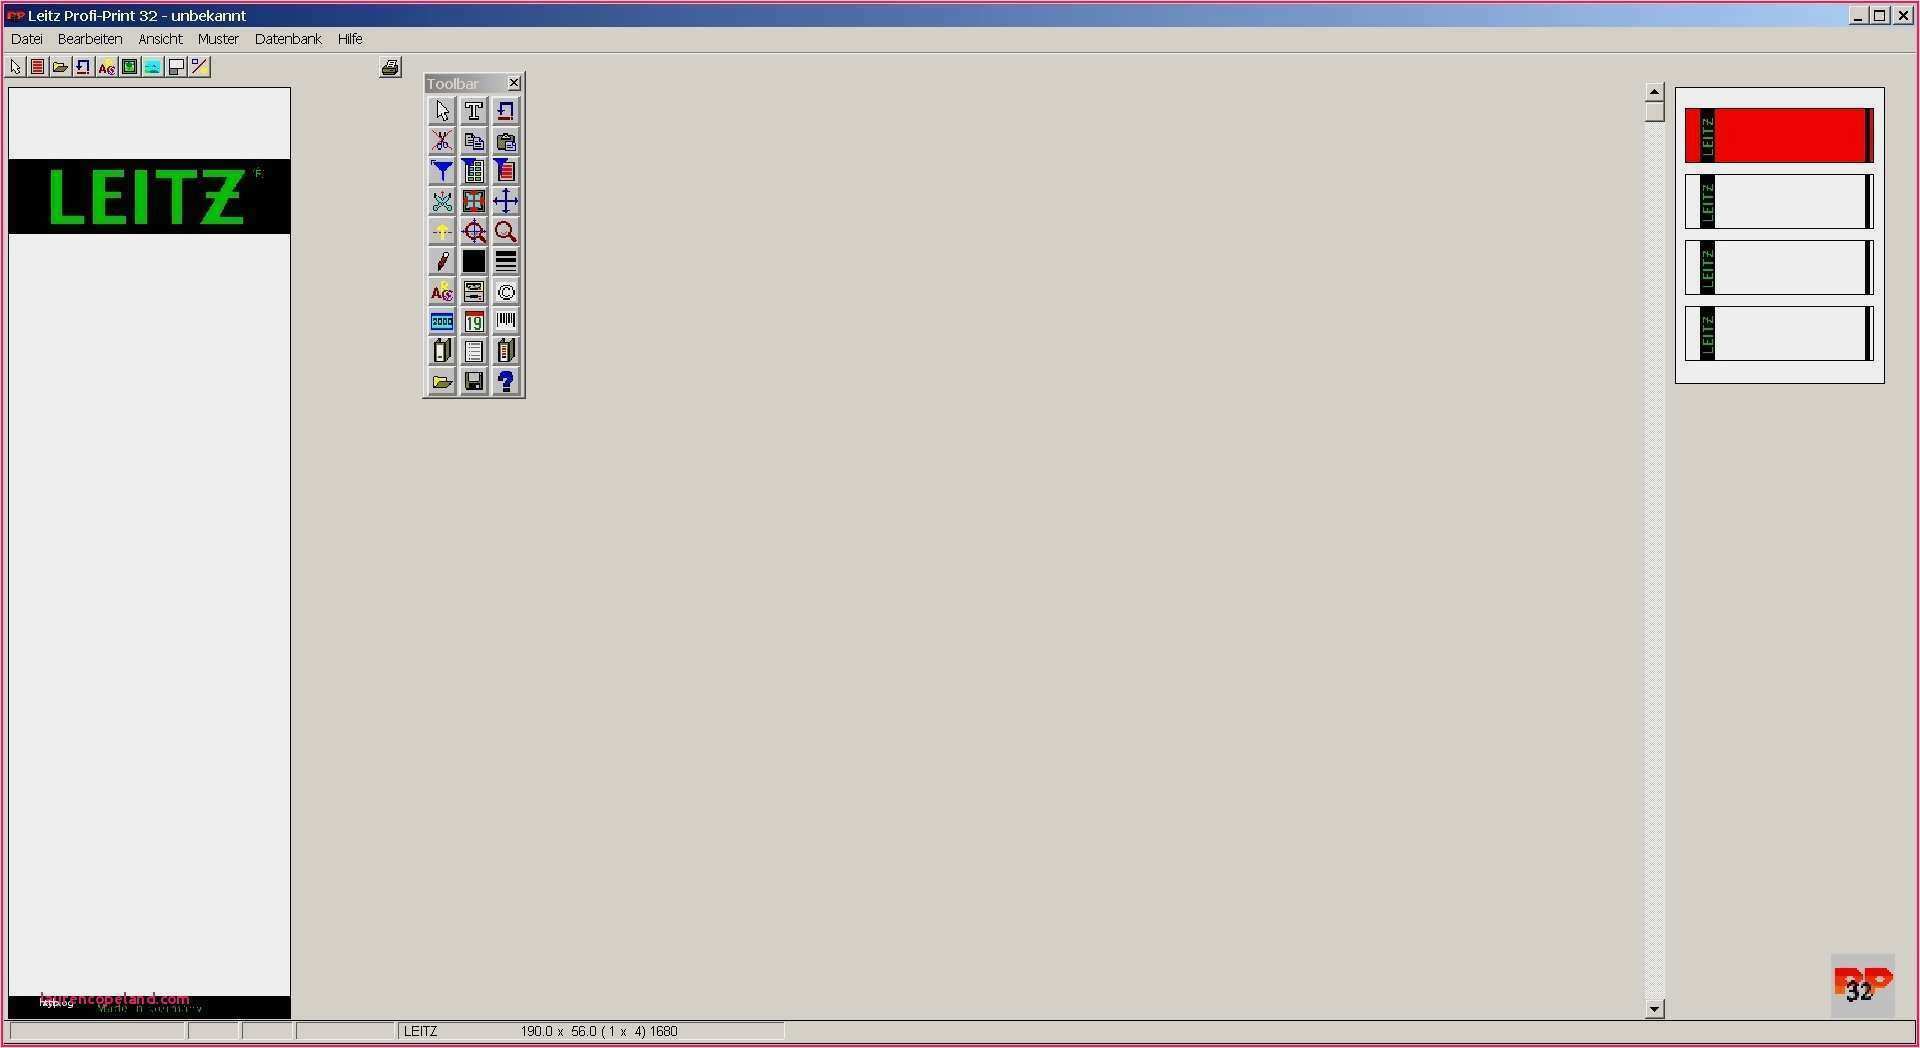This screenshot has height=1048, width=1920.
Task: Click the floppy disk save icon
Action: 474,381
